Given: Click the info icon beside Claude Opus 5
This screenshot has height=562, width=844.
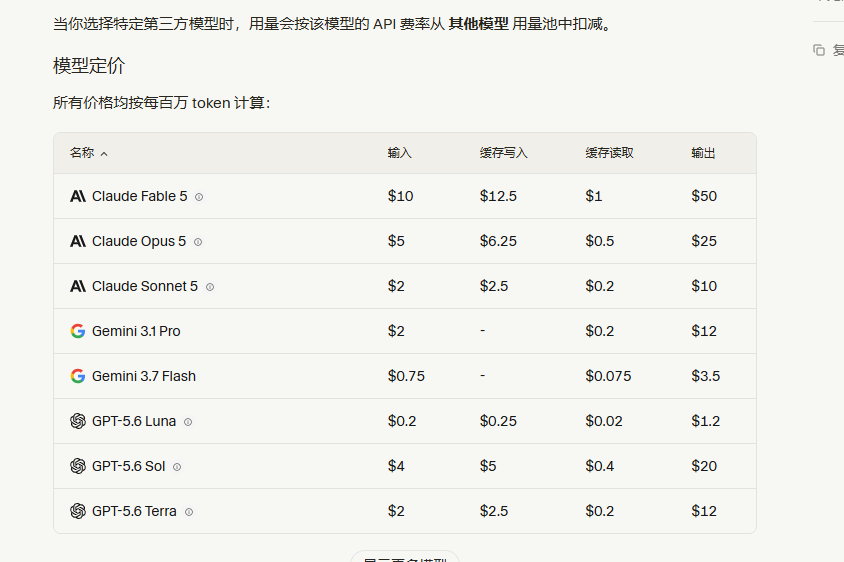Looking at the screenshot, I should 198,242.
